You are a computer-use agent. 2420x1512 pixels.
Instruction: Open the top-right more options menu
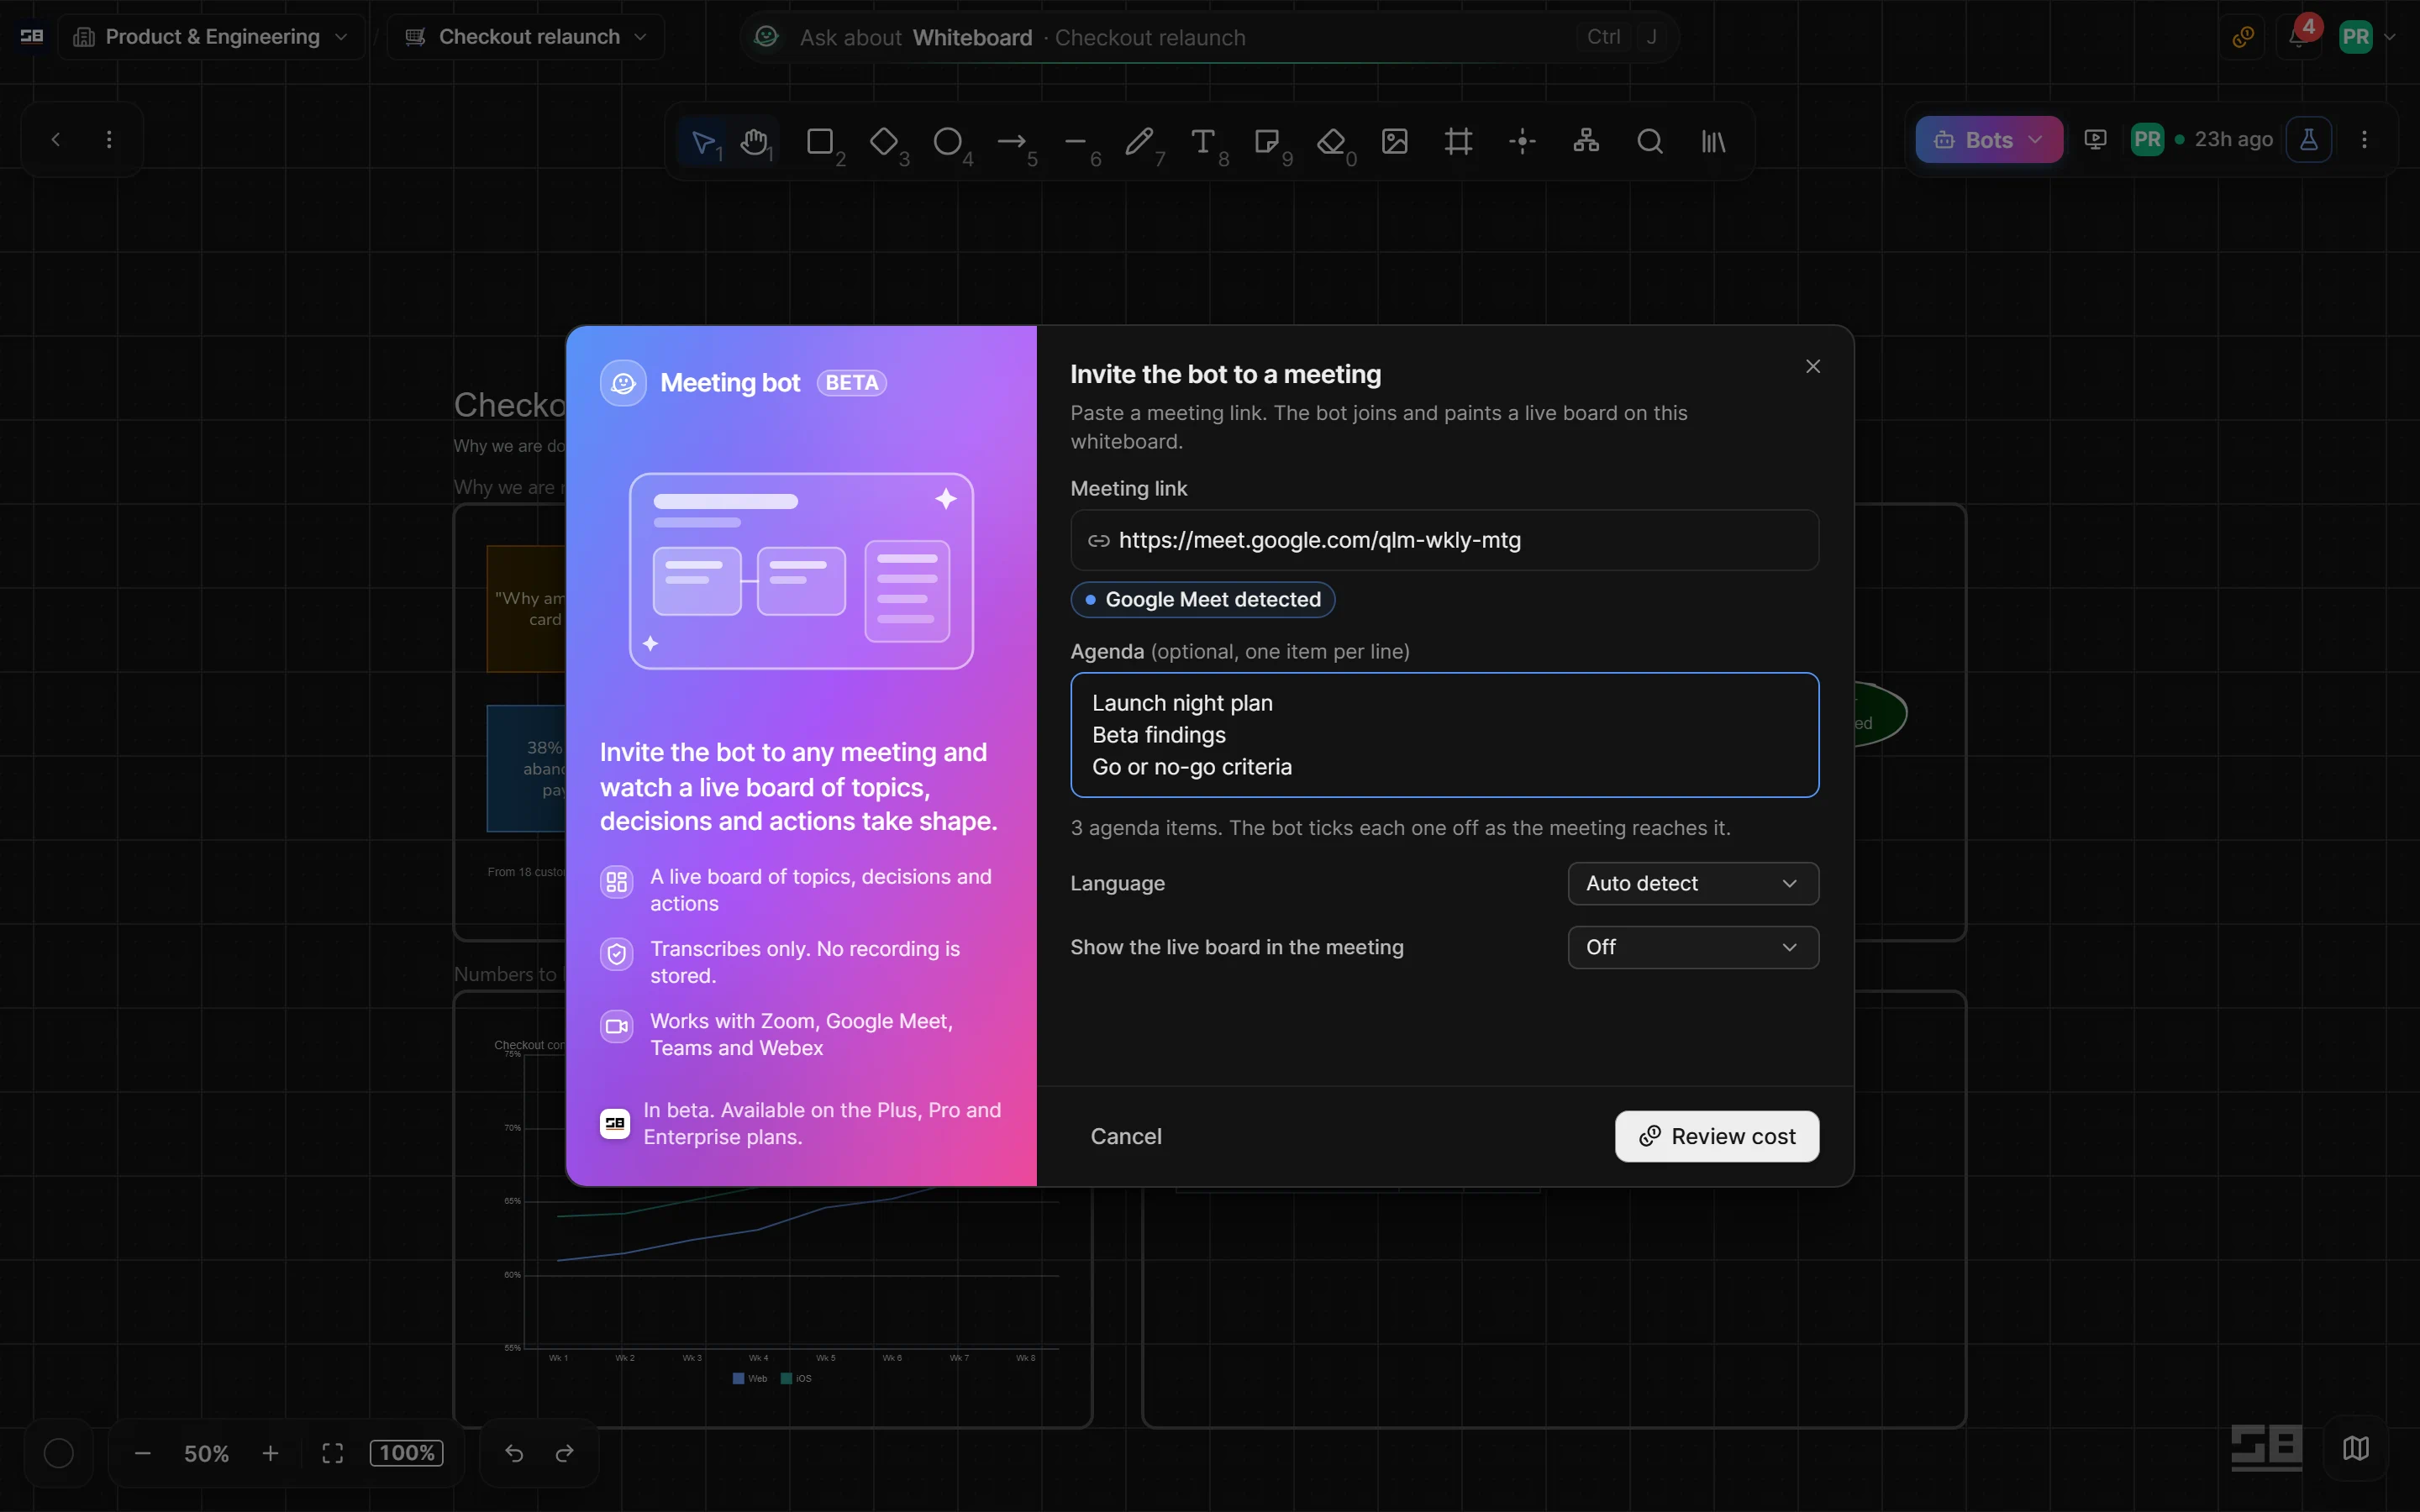(x=2364, y=140)
